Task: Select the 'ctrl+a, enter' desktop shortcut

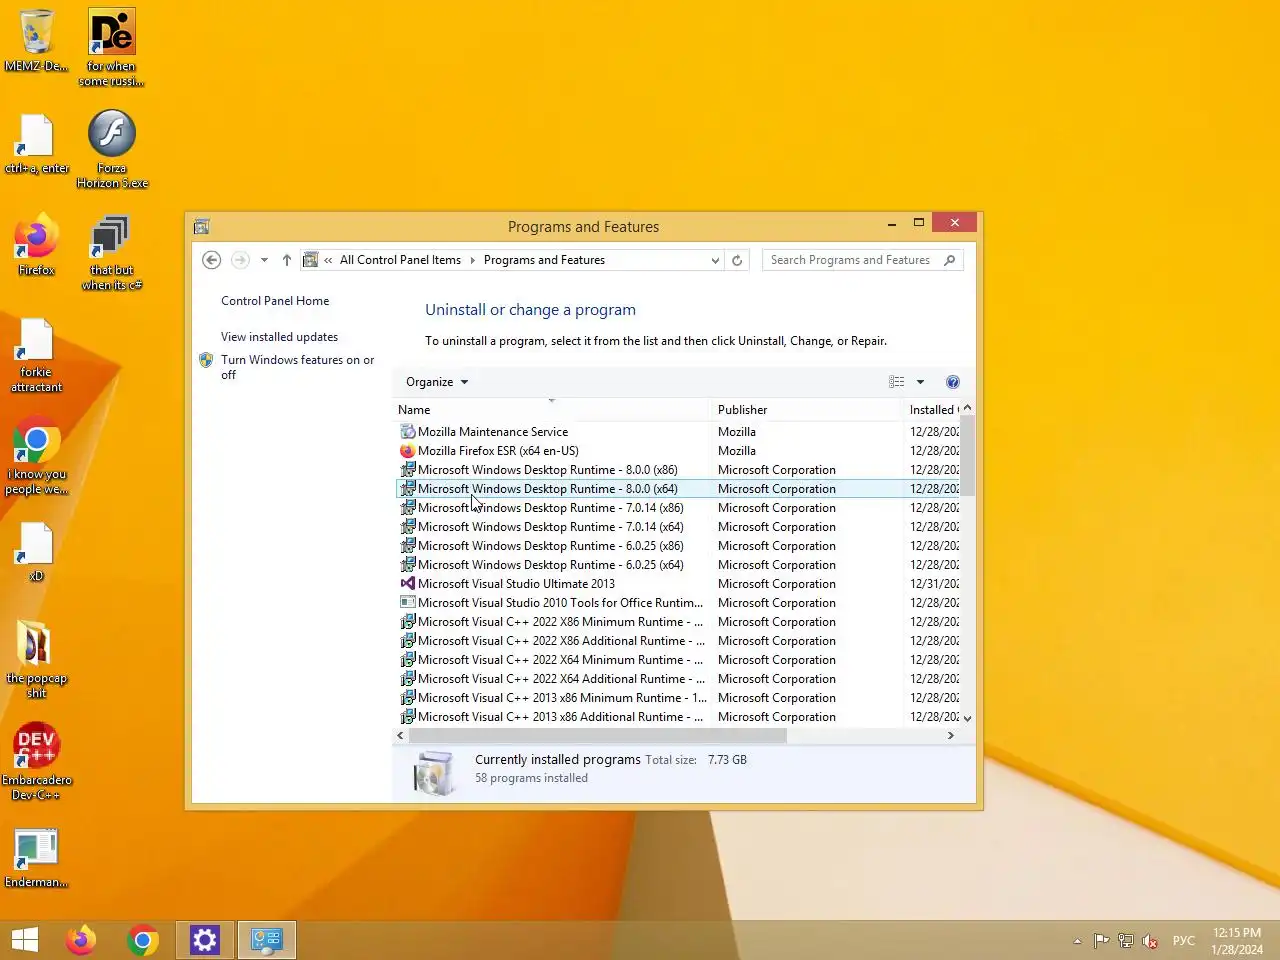Action: [37, 143]
